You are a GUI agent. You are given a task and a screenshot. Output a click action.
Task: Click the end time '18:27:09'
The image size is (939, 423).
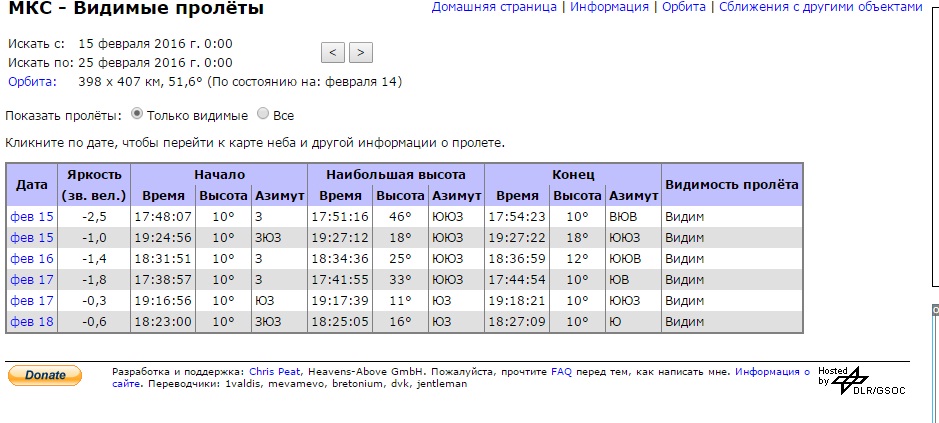click(517, 322)
